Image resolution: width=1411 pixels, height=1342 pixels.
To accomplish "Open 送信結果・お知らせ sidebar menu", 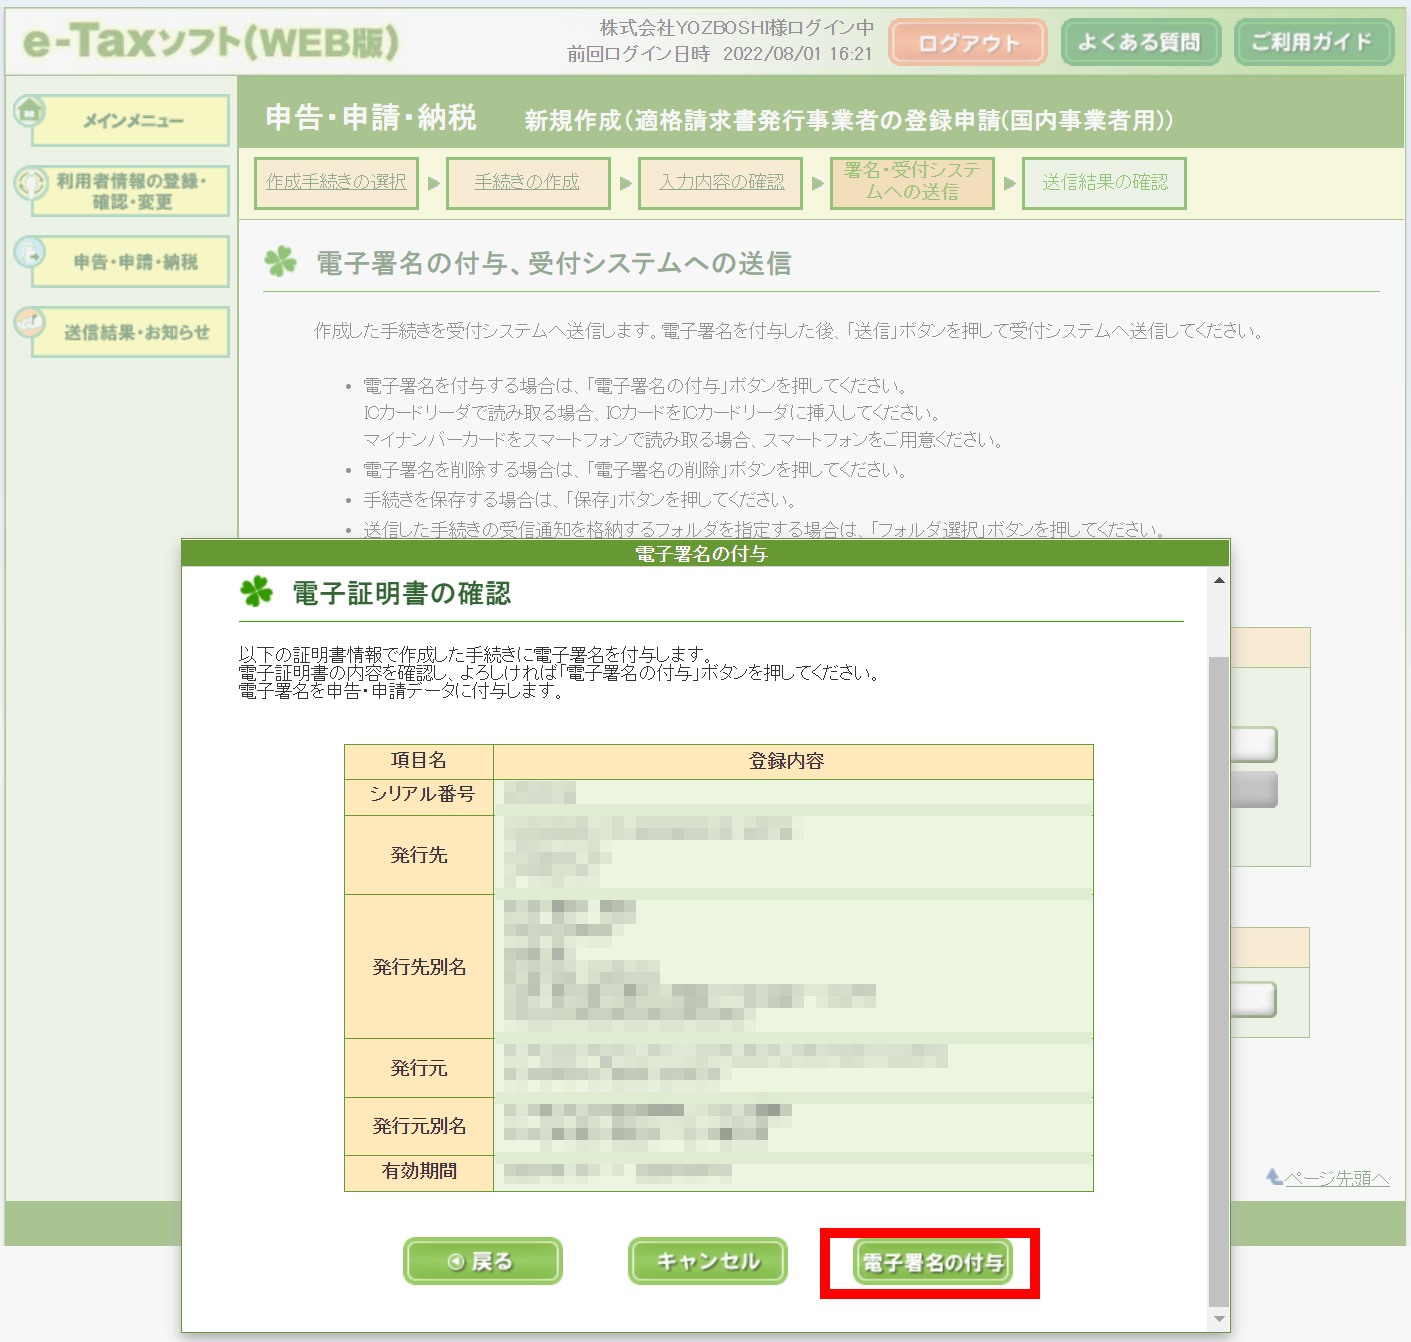I will tap(132, 332).
